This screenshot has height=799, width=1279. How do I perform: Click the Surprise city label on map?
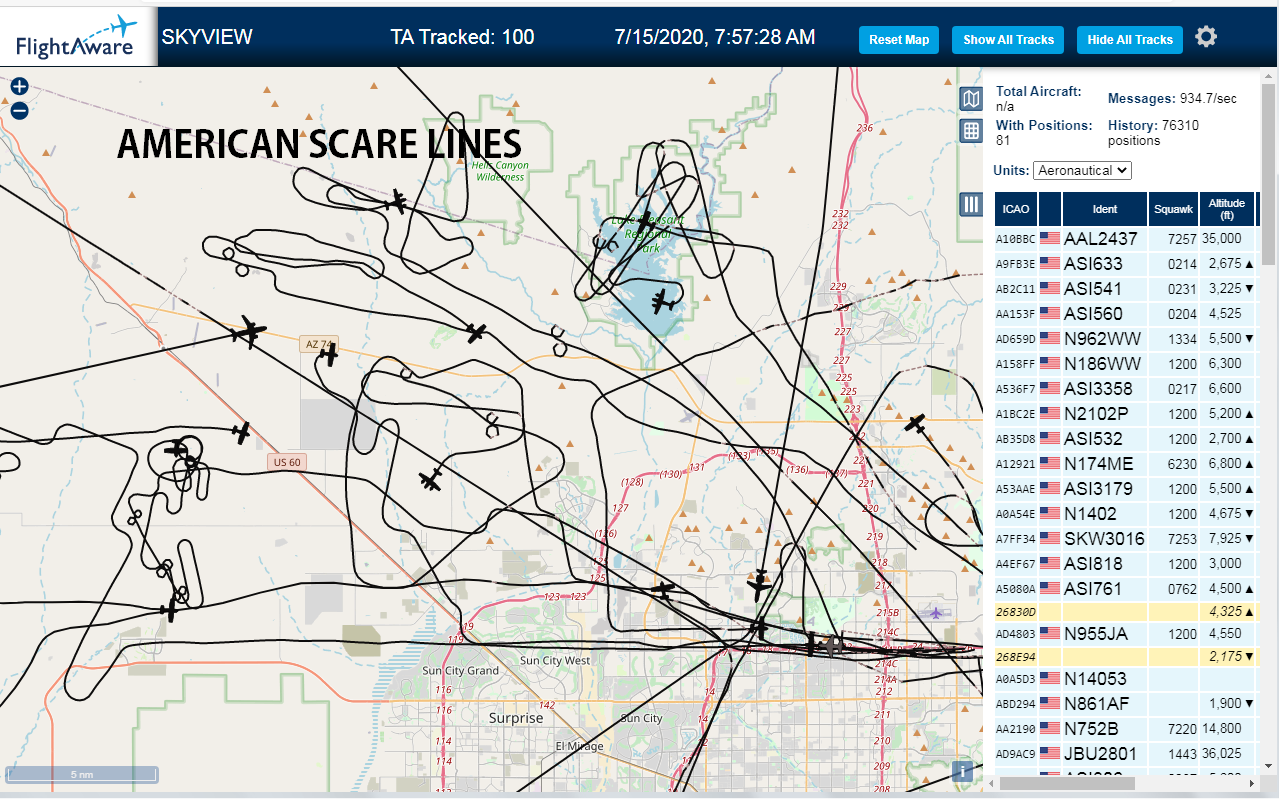pos(516,718)
